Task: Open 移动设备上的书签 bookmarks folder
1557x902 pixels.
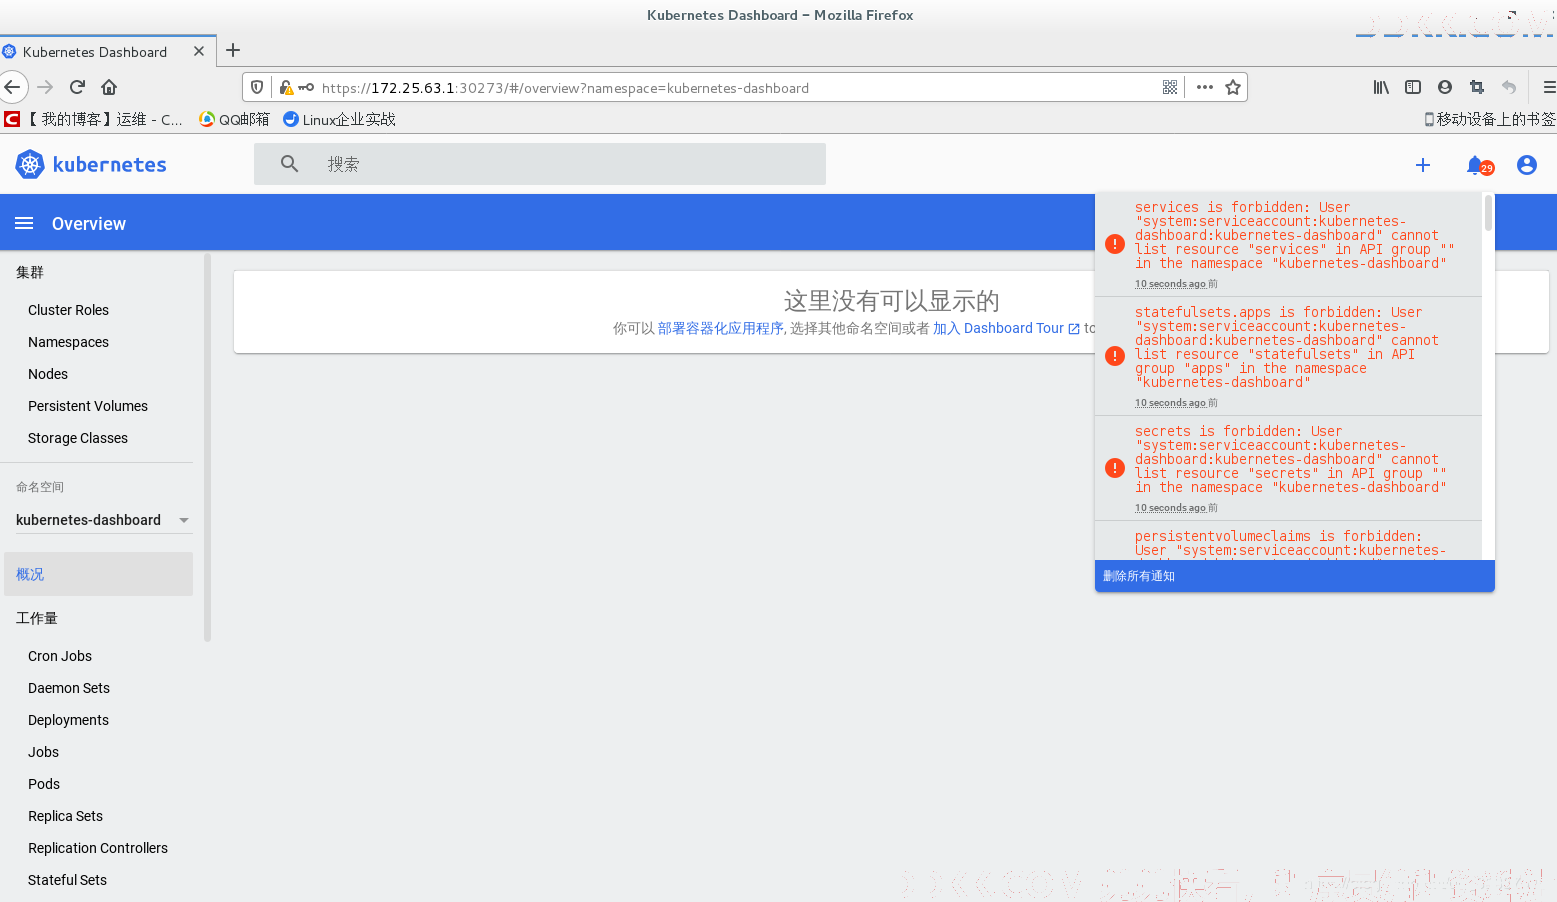Action: click(x=1490, y=119)
